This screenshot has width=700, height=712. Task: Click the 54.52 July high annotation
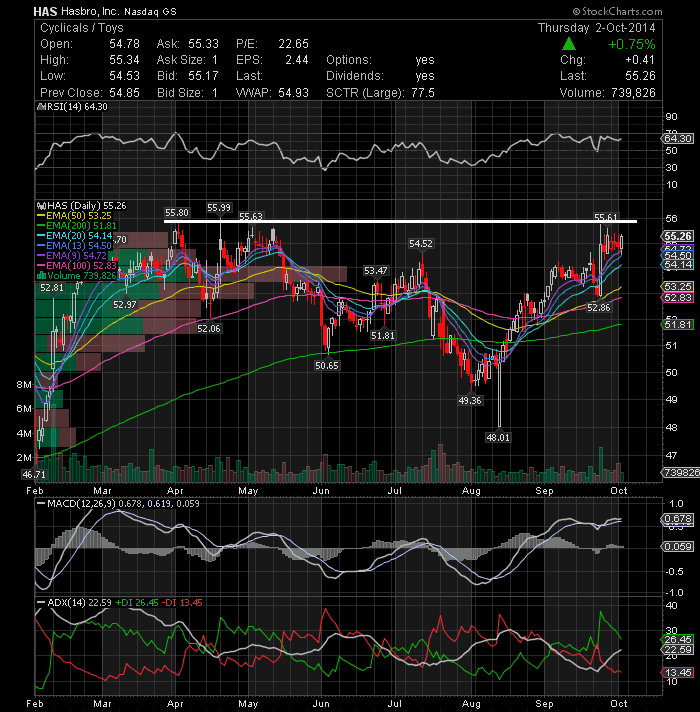(x=421, y=244)
